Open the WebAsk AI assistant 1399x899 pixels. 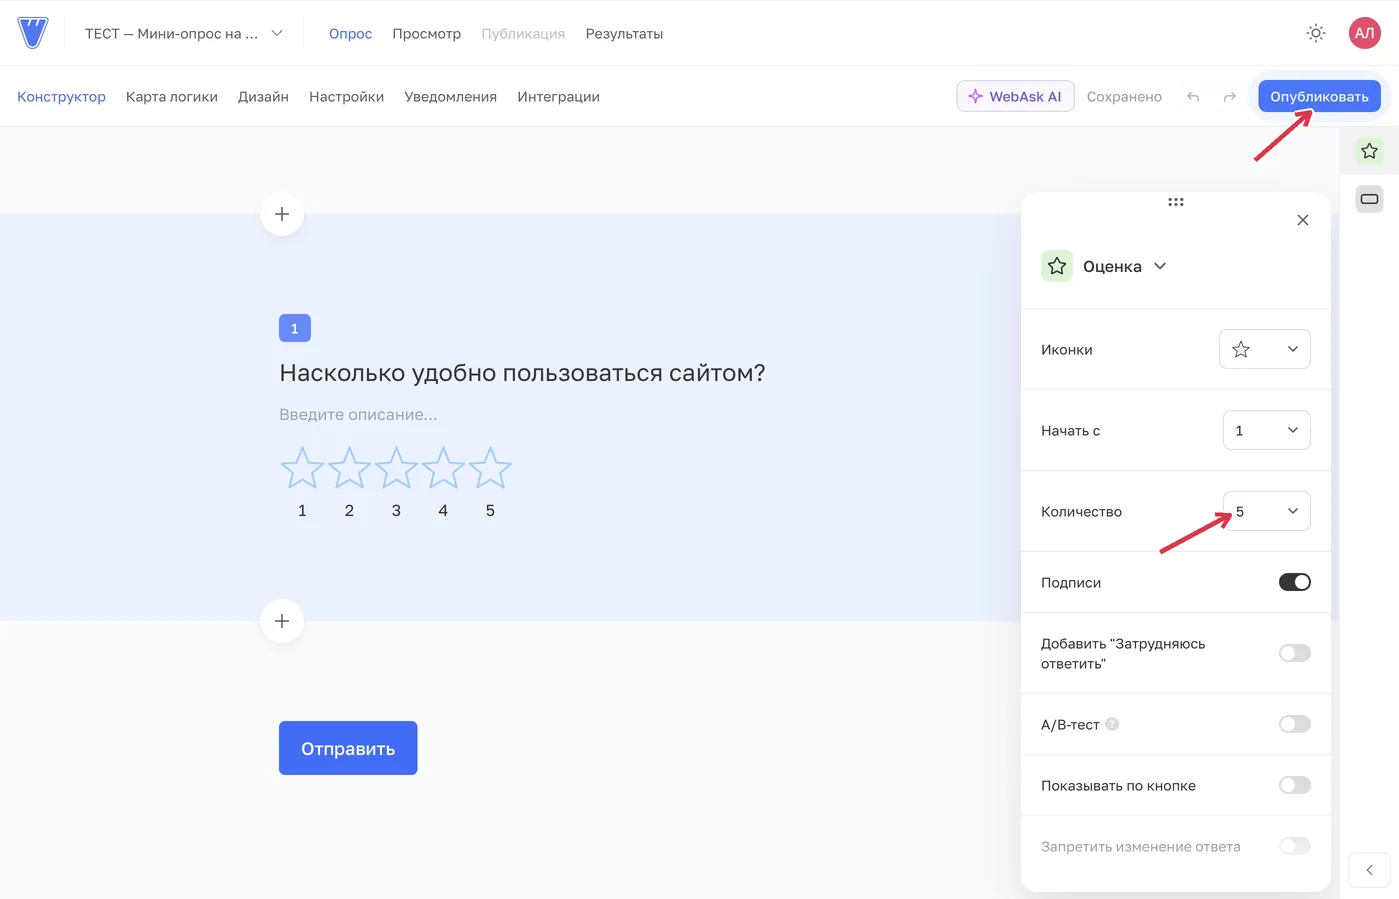coord(1015,96)
